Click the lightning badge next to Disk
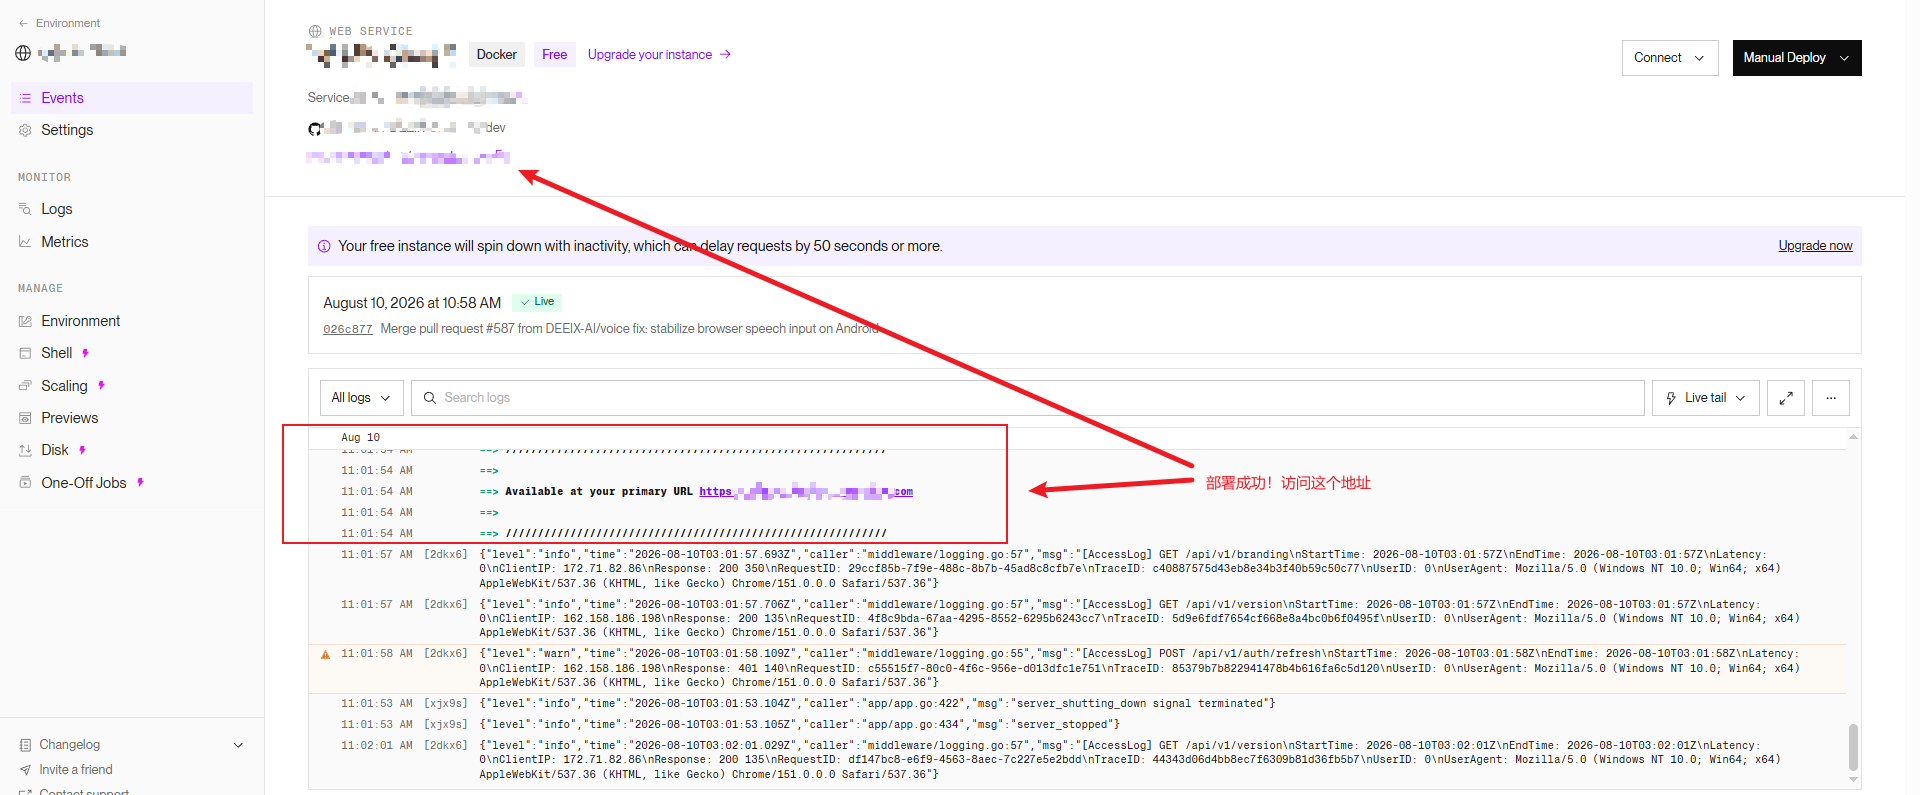The image size is (1920, 795). point(82,450)
